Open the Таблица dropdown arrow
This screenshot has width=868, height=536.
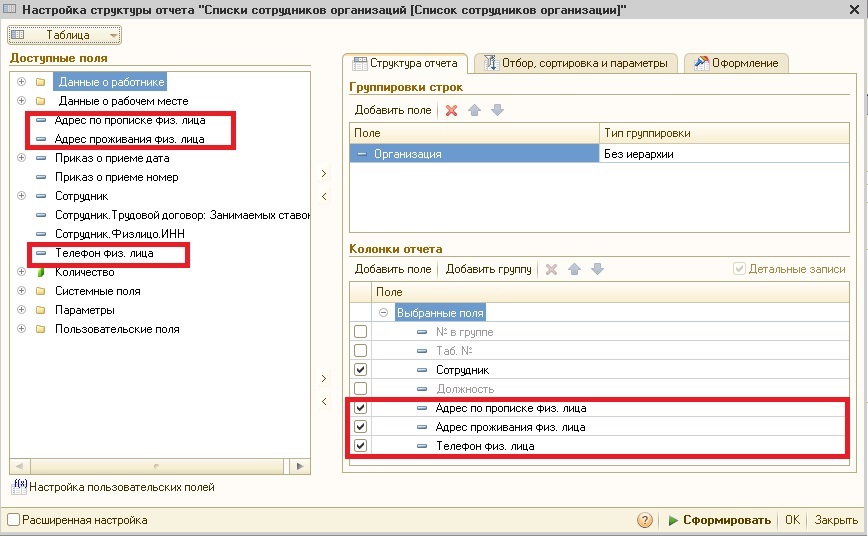tap(113, 35)
